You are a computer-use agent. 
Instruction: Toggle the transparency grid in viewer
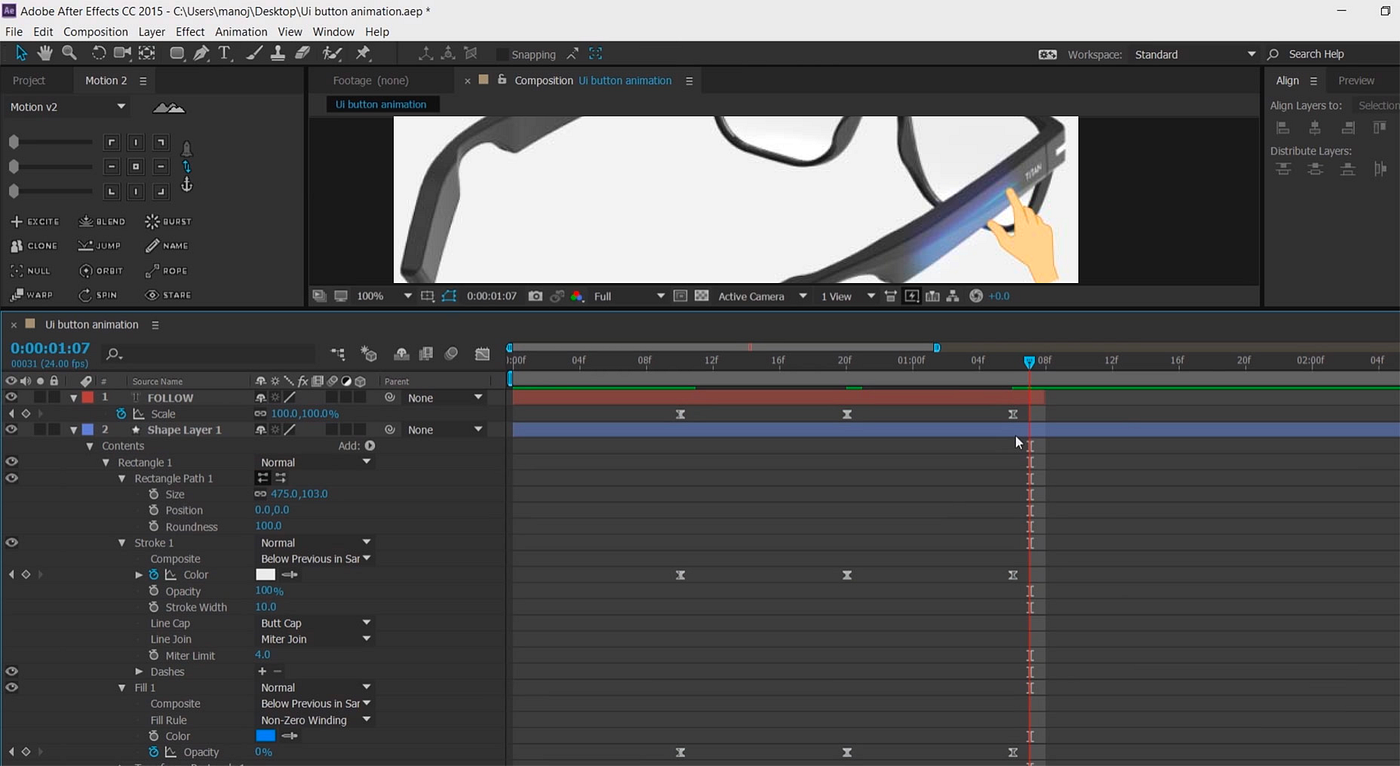point(701,296)
